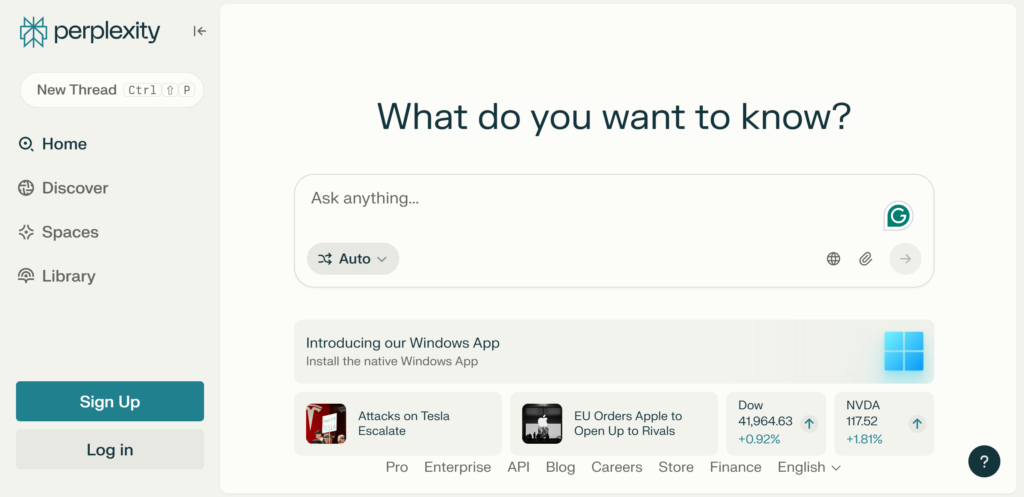Click the Log in button
Image resolution: width=1024 pixels, height=497 pixels.
pyautogui.click(x=110, y=450)
